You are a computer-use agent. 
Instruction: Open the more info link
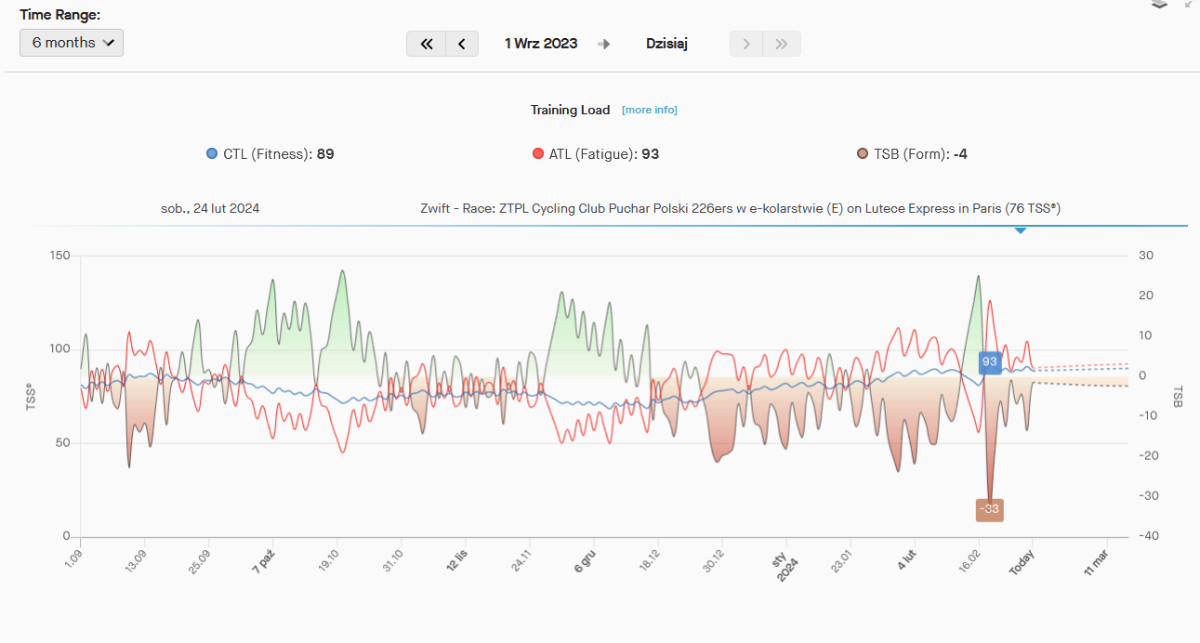tap(649, 110)
